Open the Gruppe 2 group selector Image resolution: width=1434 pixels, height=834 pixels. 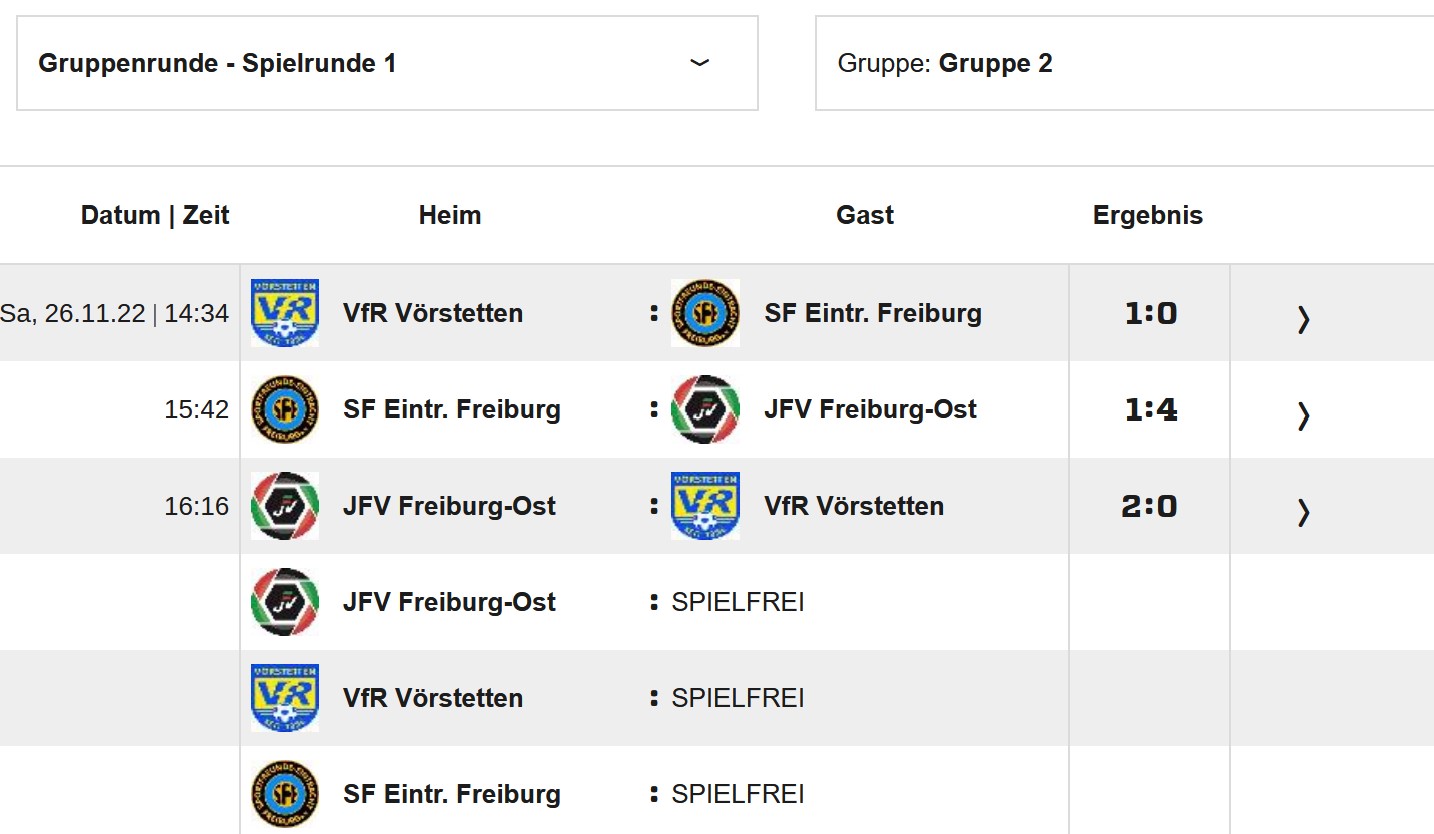[1125, 63]
